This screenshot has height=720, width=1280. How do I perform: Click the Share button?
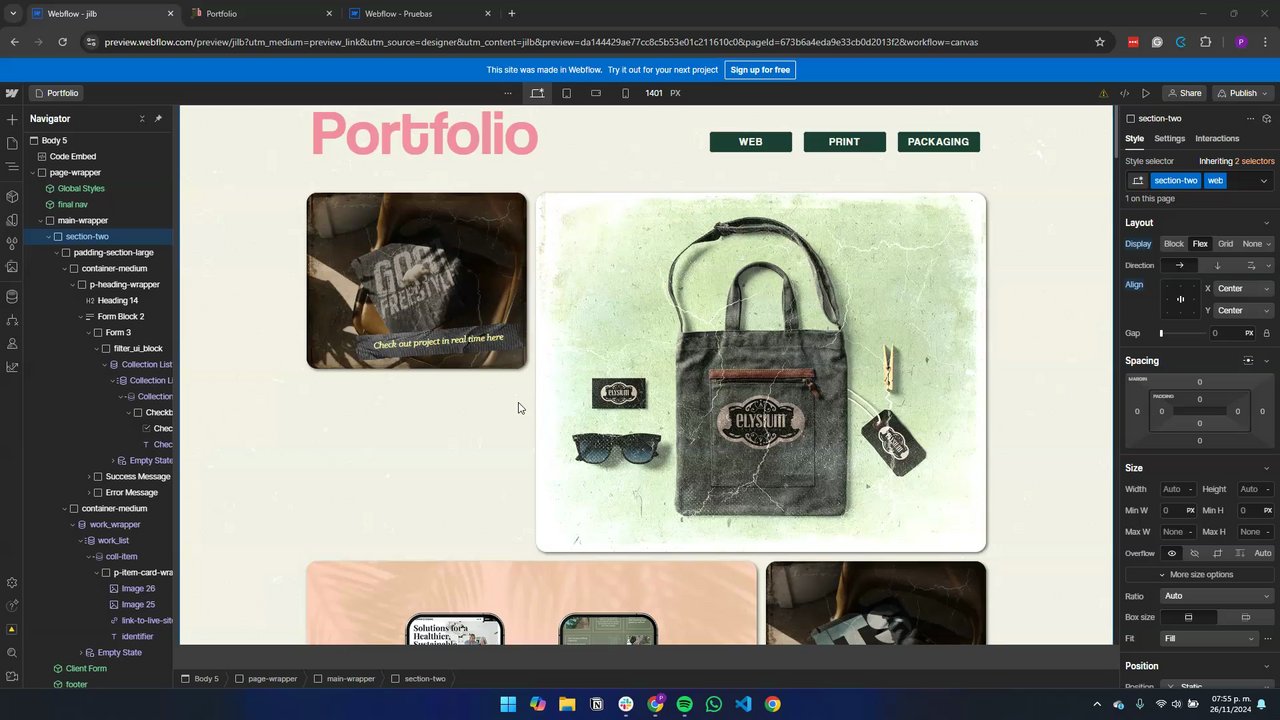[1184, 93]
